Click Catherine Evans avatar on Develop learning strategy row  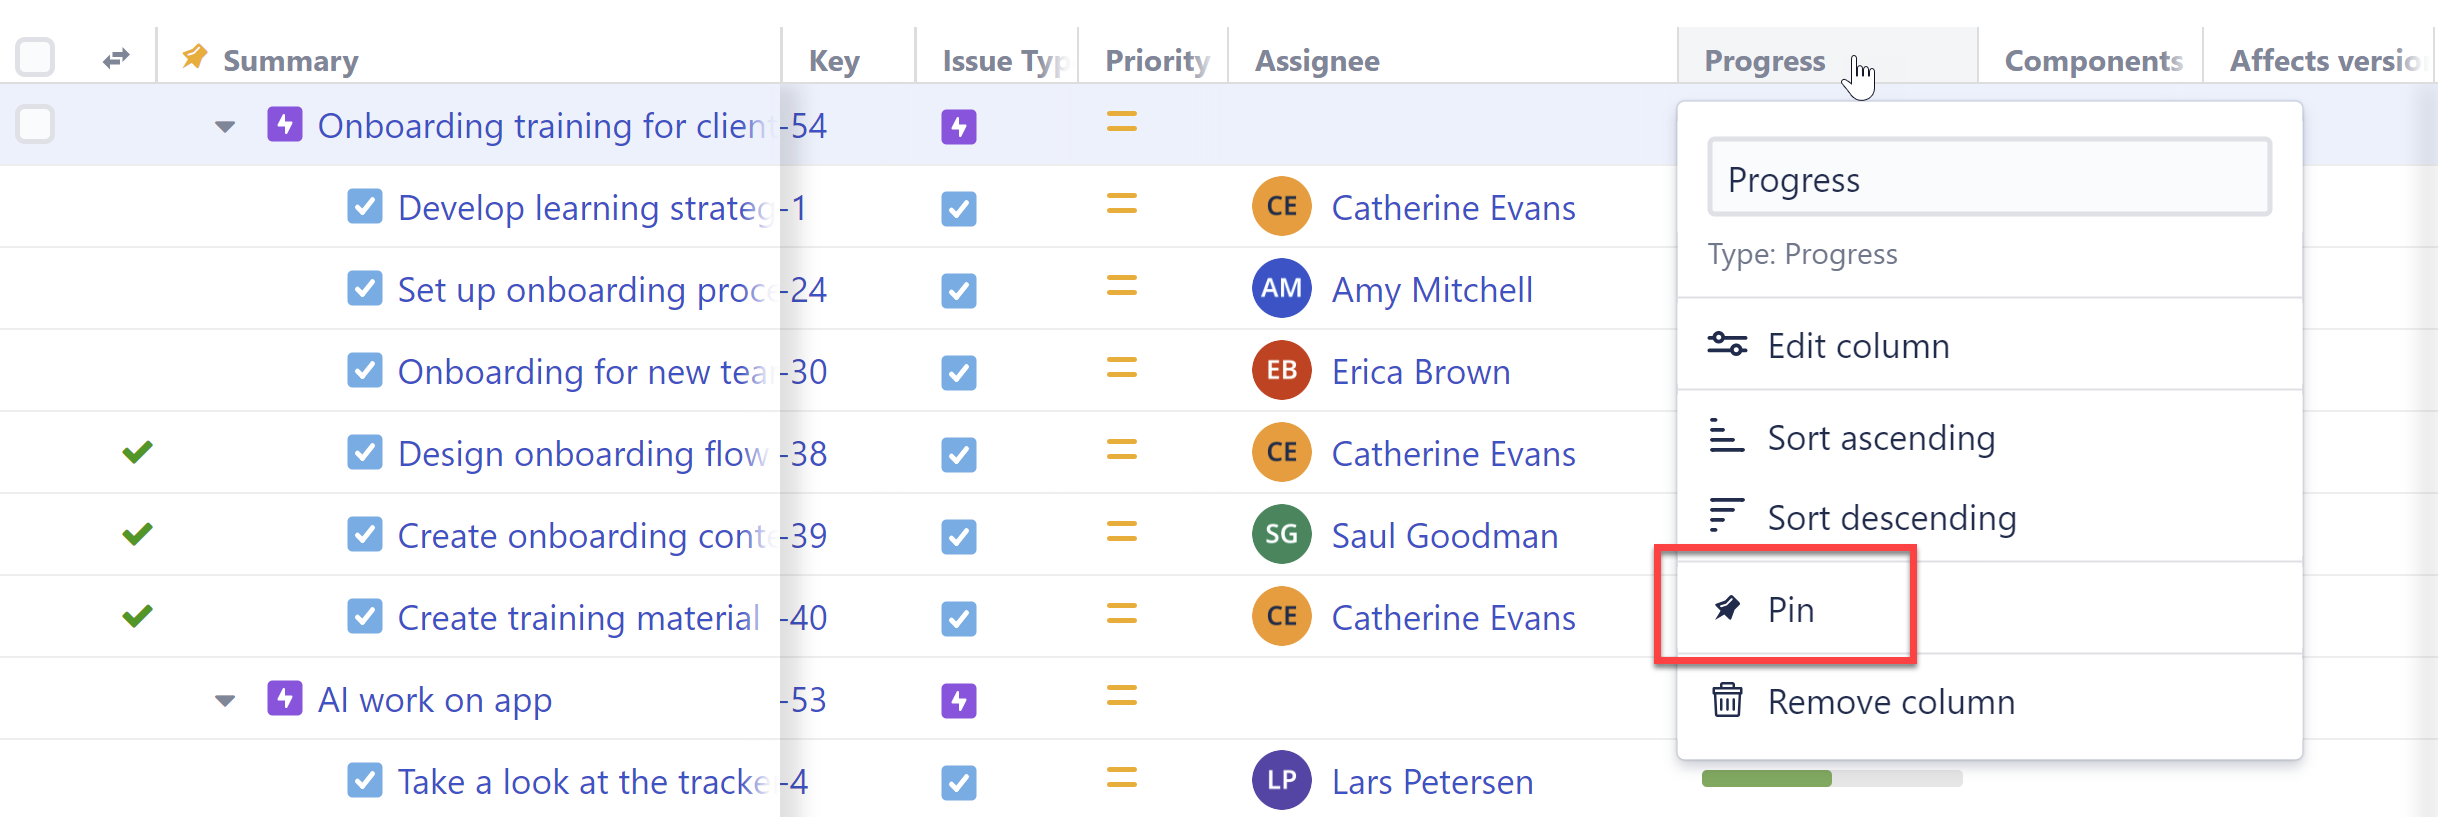[x=1281, y=207]
